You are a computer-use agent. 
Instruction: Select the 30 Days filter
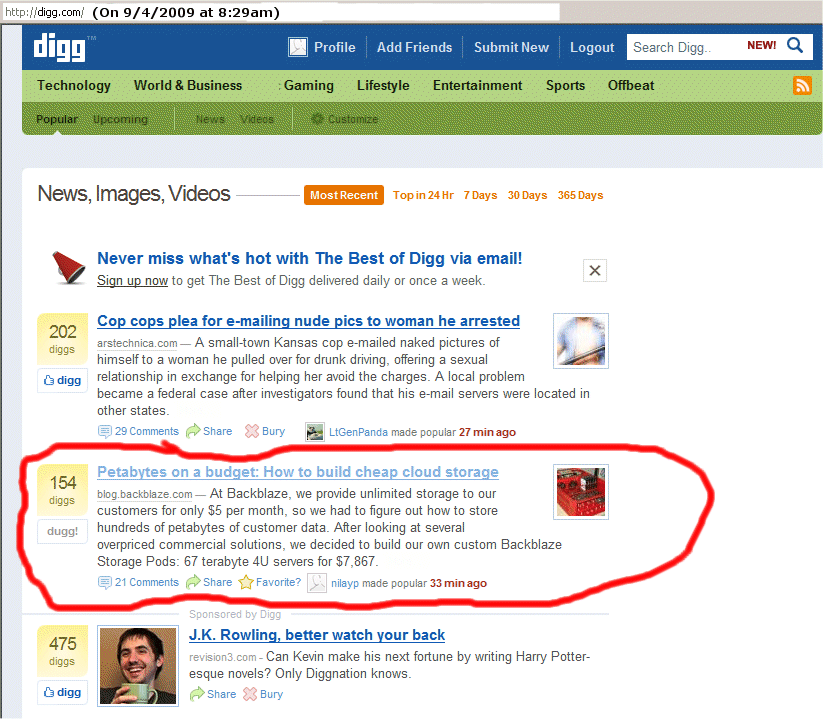(527, 195)
